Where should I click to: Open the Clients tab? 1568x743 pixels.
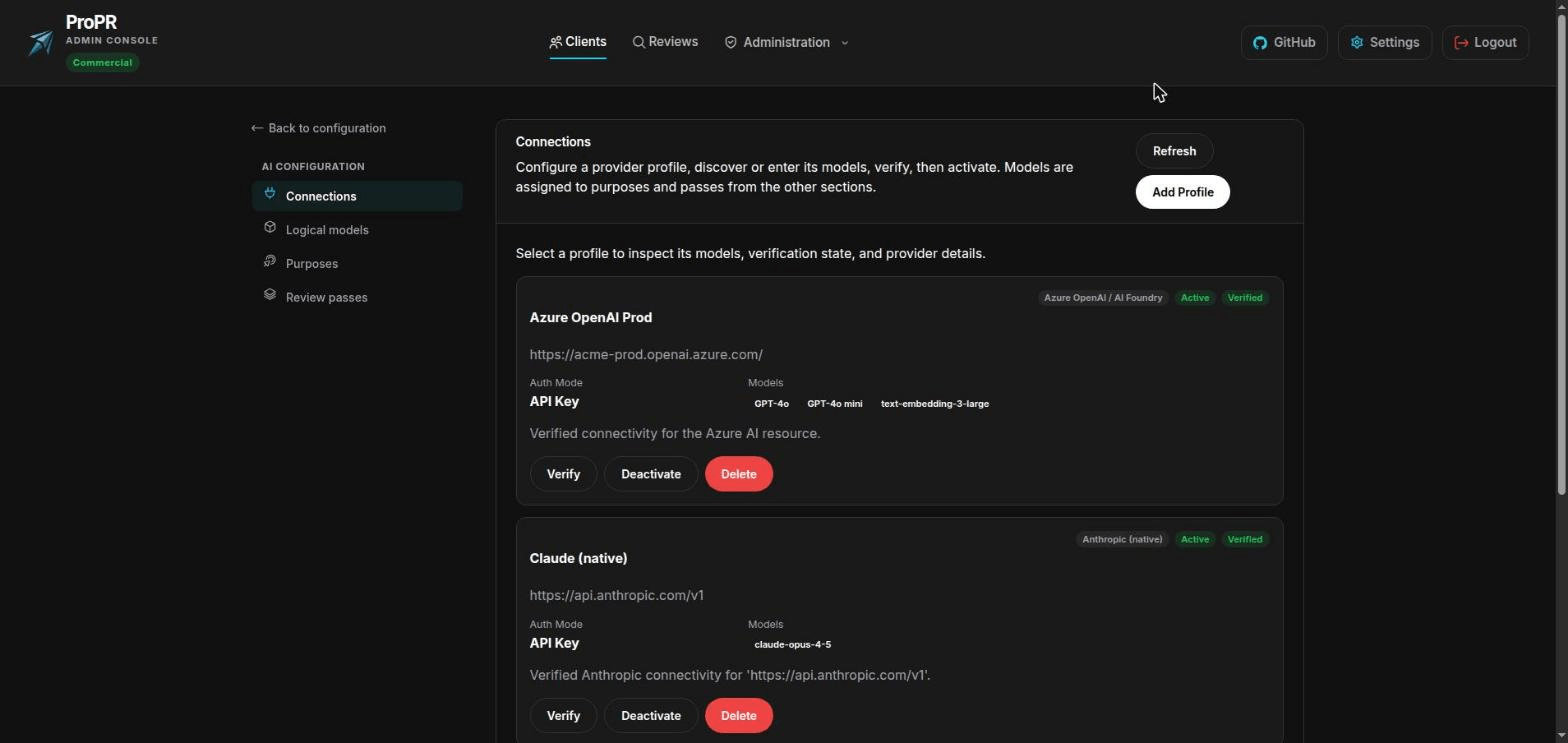(x=578, y=42)
